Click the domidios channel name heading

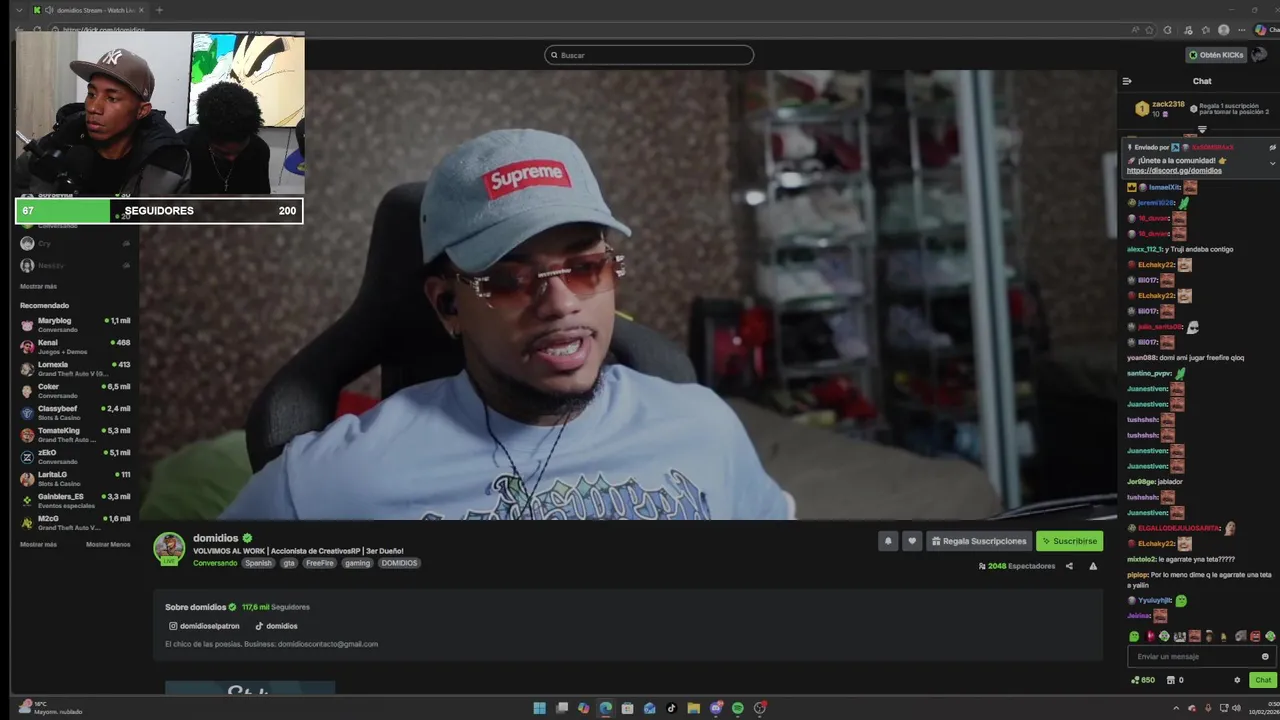tap(216, 538)
